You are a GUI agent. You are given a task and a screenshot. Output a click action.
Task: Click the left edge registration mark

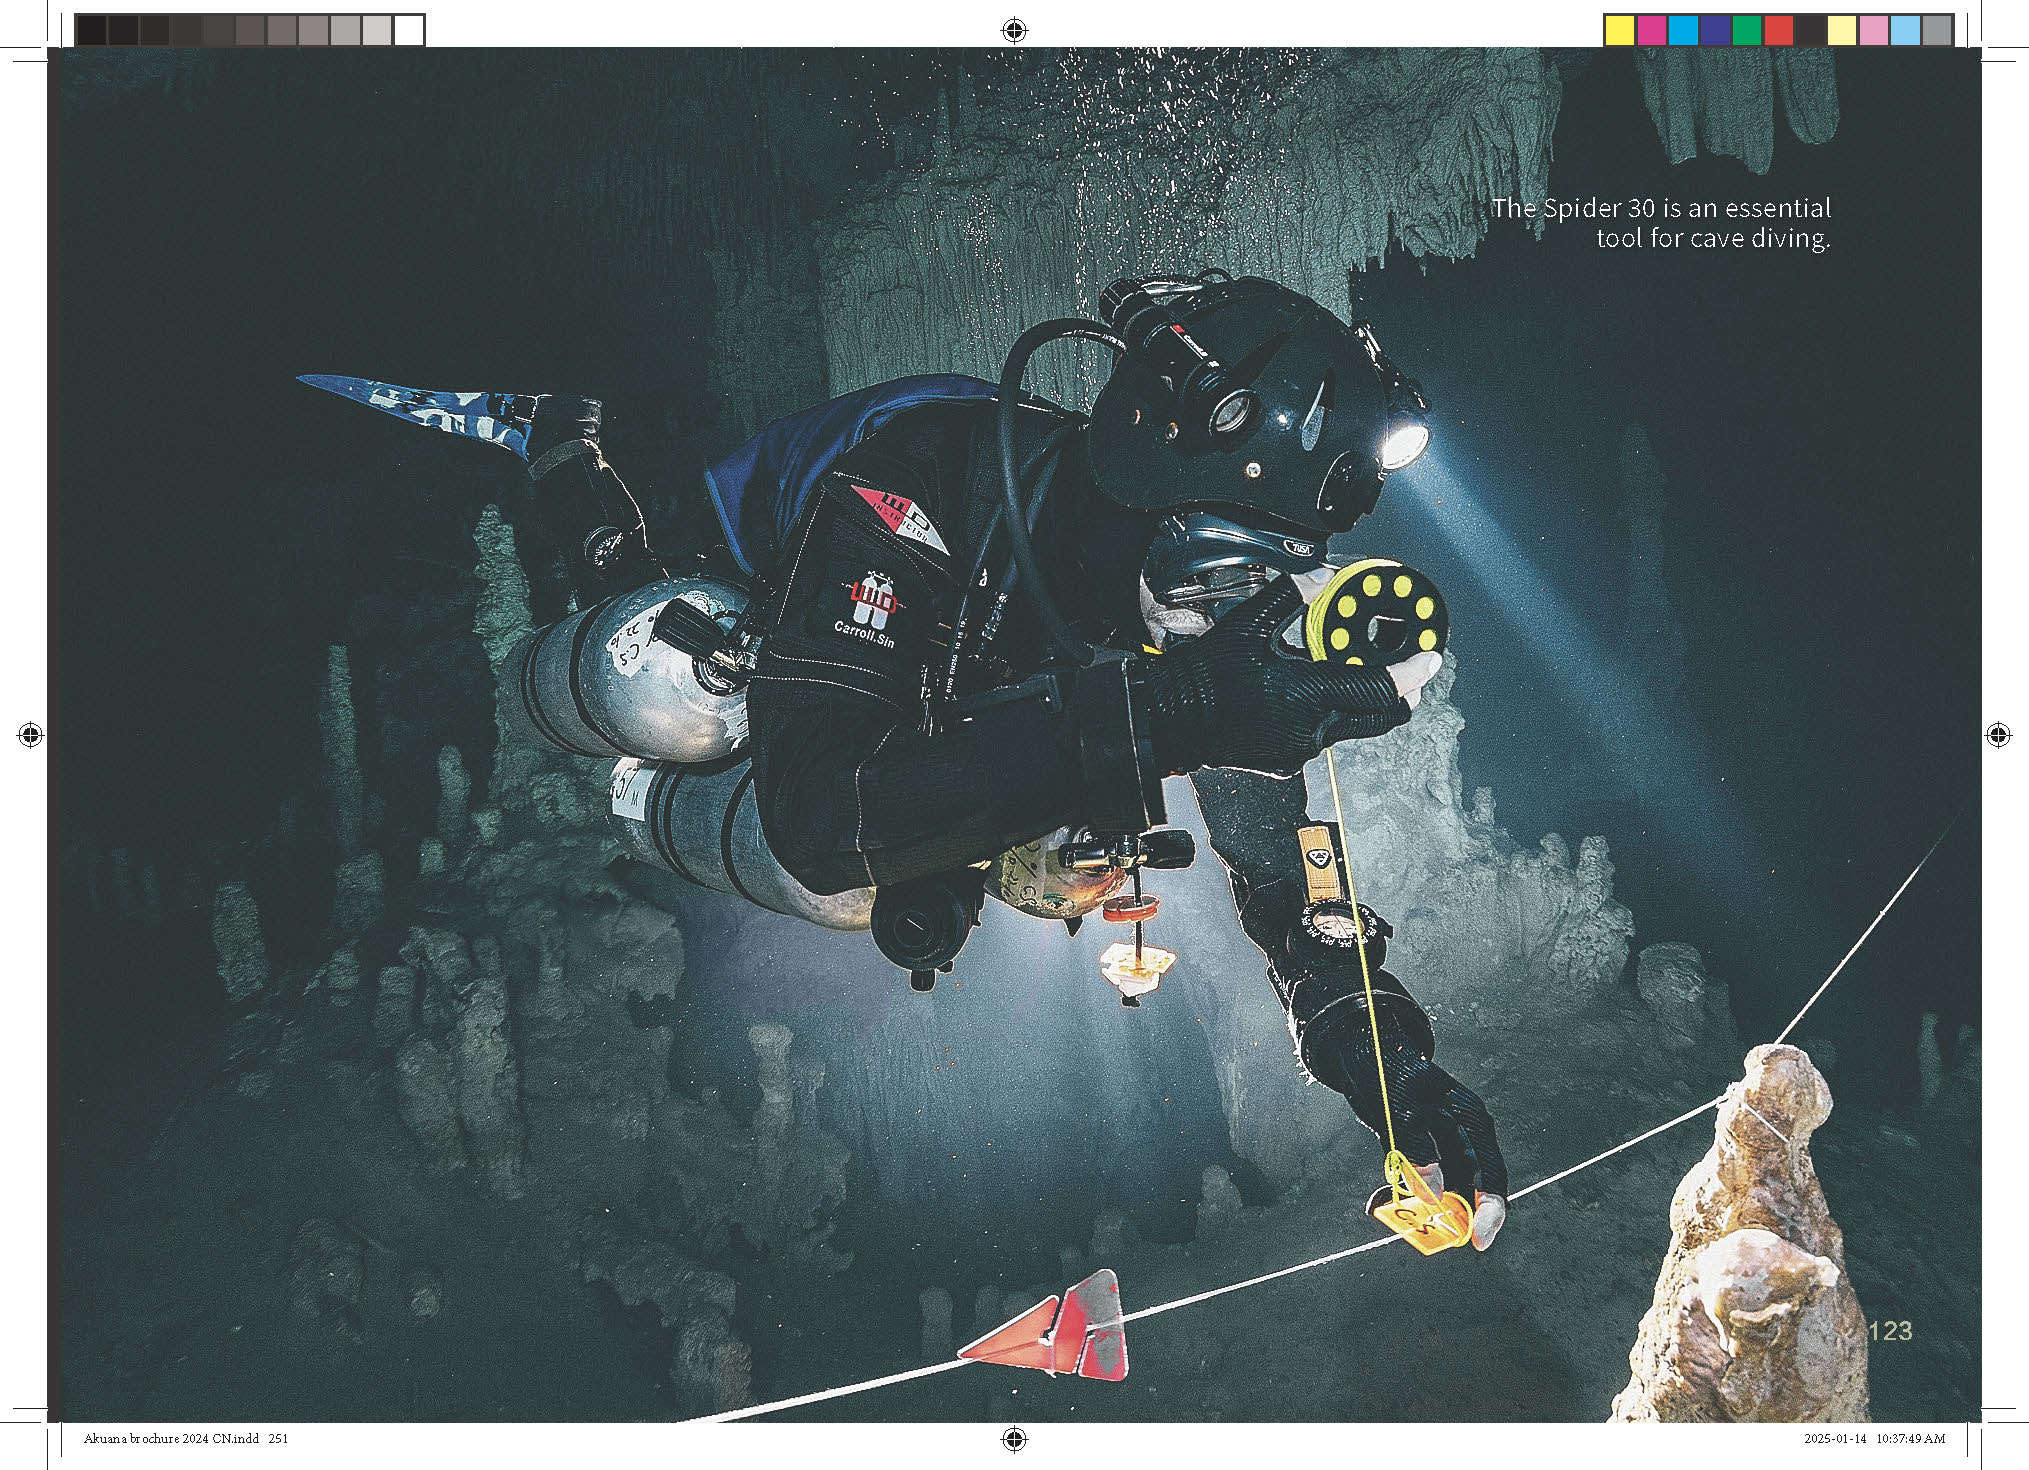pos(30,735)
